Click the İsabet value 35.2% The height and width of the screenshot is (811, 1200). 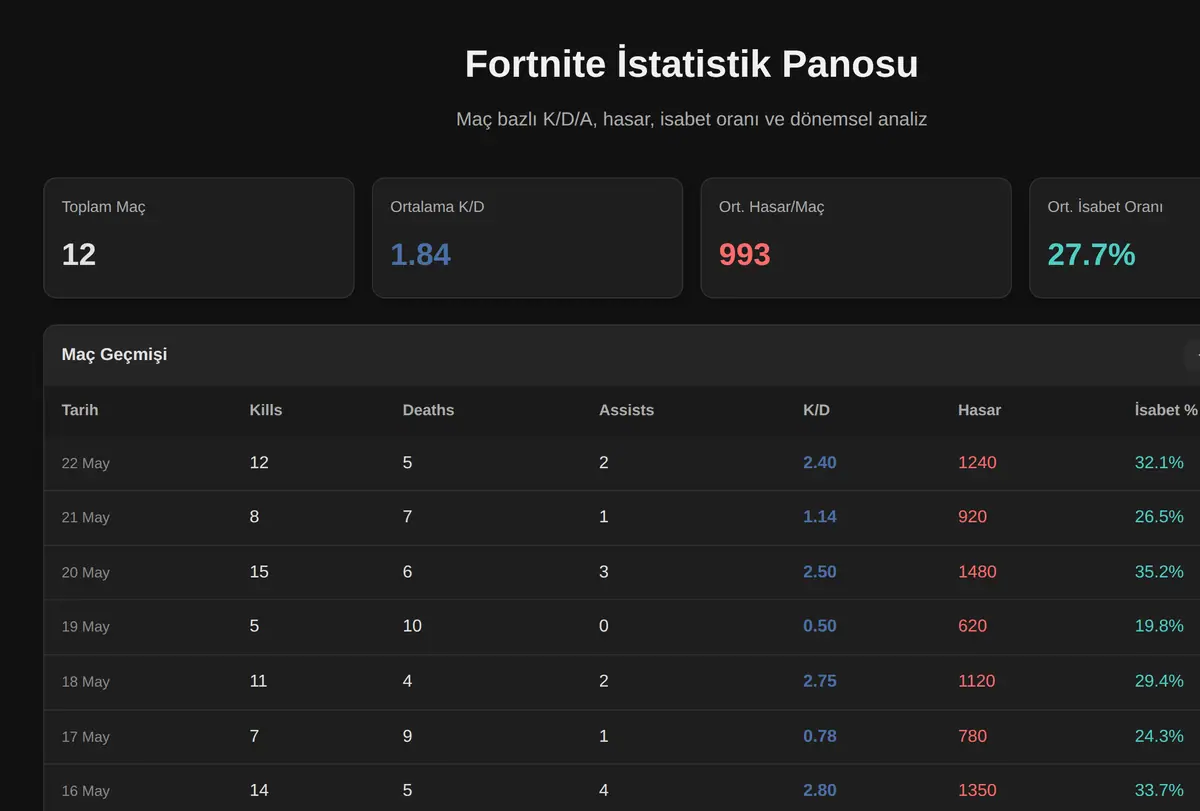1159,572
